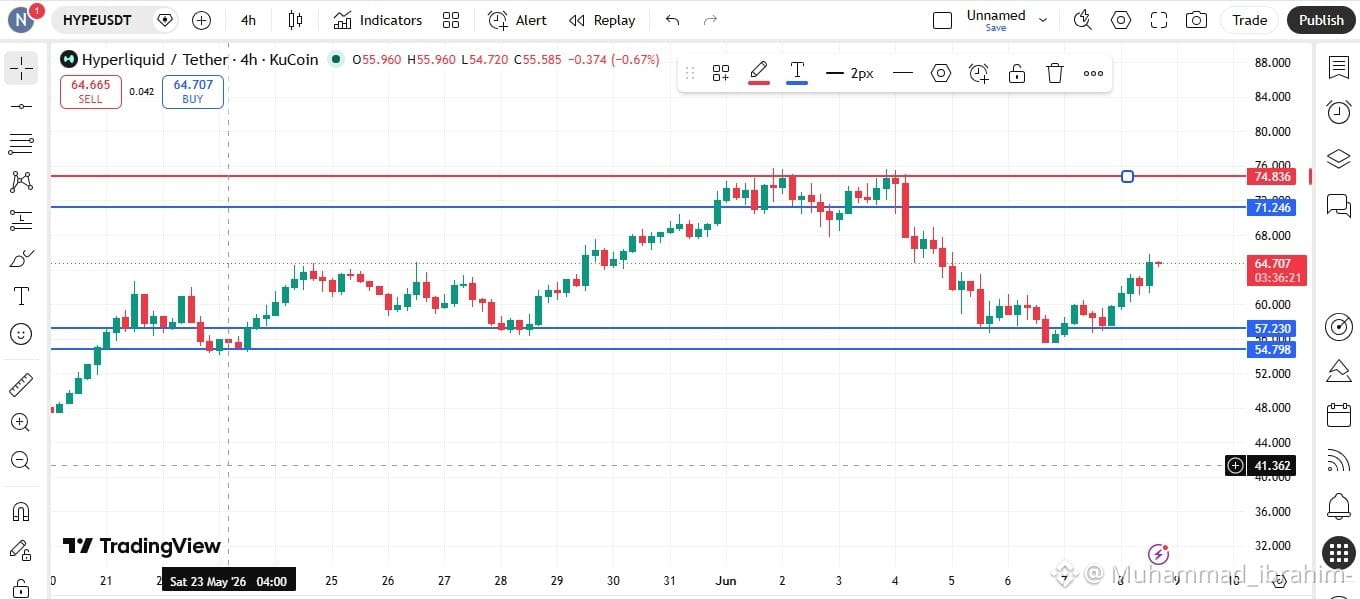Add a symbol to compare with plus
The width and height of the screenshot is (1360, 599).
point(201,20)
